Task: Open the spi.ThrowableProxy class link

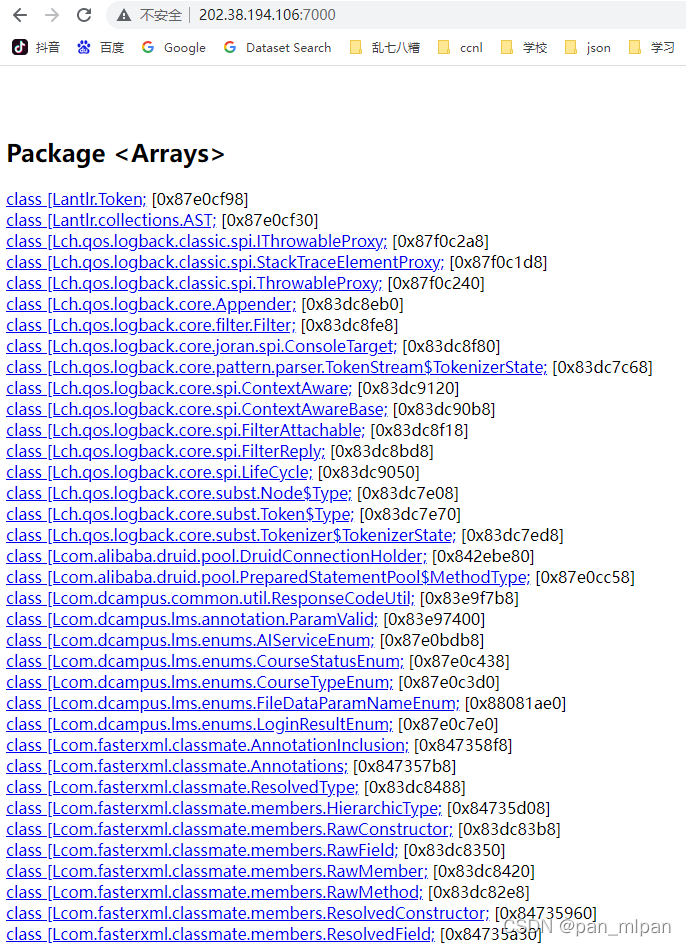Action: pyautogui.click(x=194, y=284)
